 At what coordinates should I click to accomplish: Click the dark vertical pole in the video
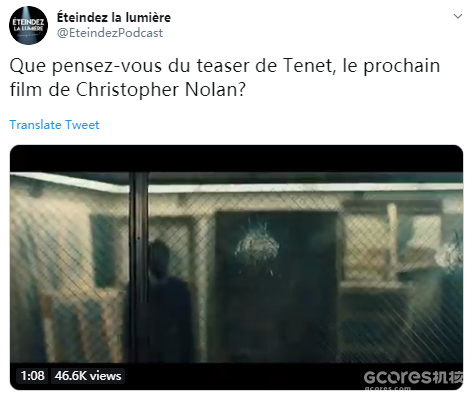pos(138,267)
